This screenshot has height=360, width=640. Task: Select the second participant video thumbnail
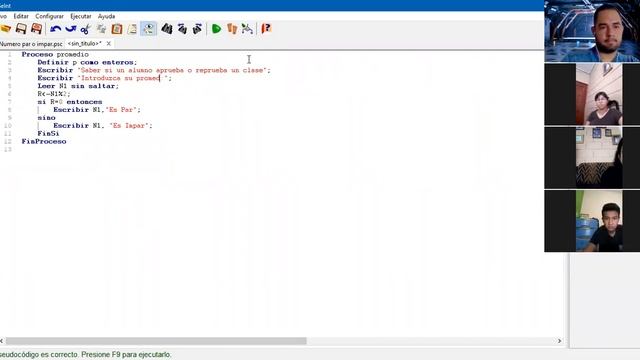592,94
